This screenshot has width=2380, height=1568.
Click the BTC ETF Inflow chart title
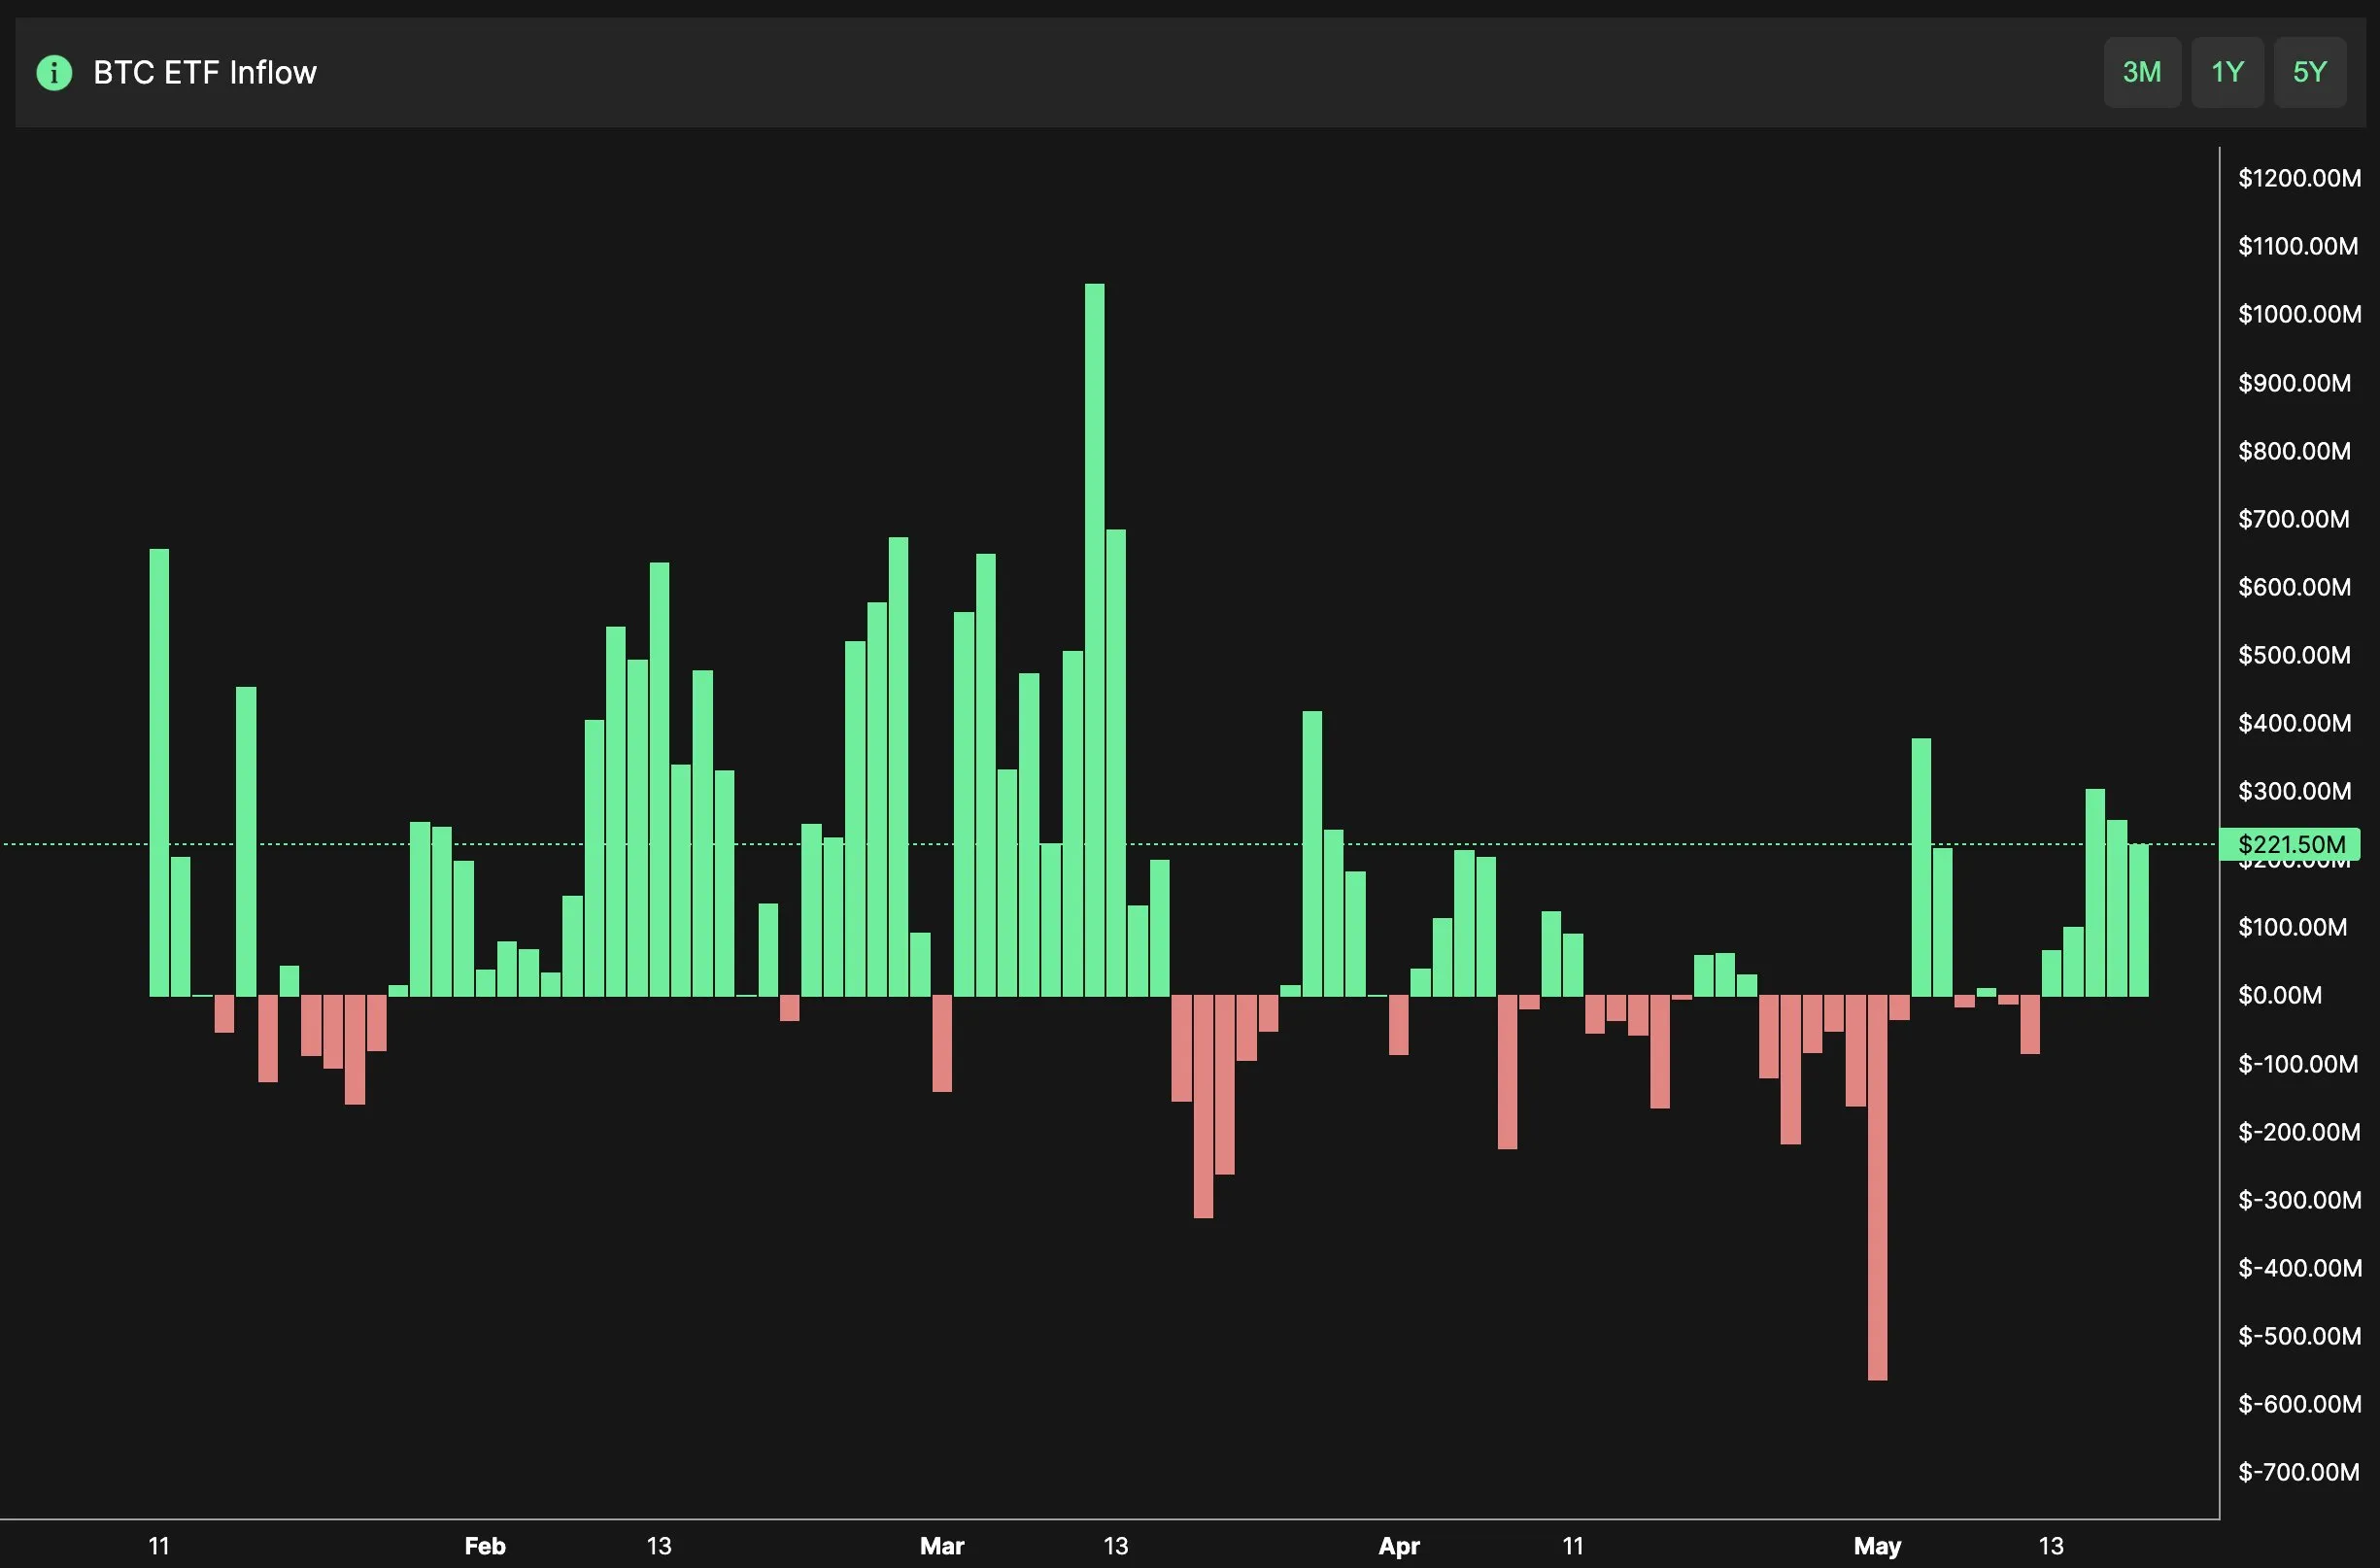tap(204, 72)
